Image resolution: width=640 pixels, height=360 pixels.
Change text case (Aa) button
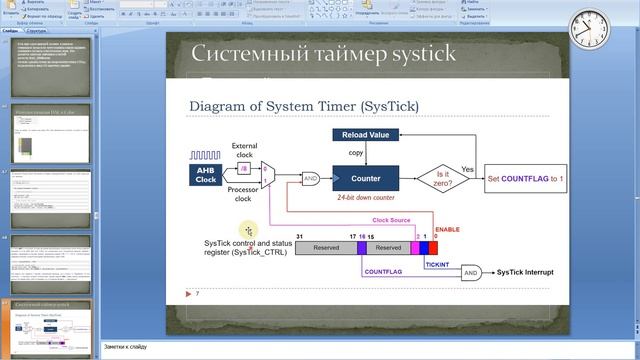click(173, 14)
